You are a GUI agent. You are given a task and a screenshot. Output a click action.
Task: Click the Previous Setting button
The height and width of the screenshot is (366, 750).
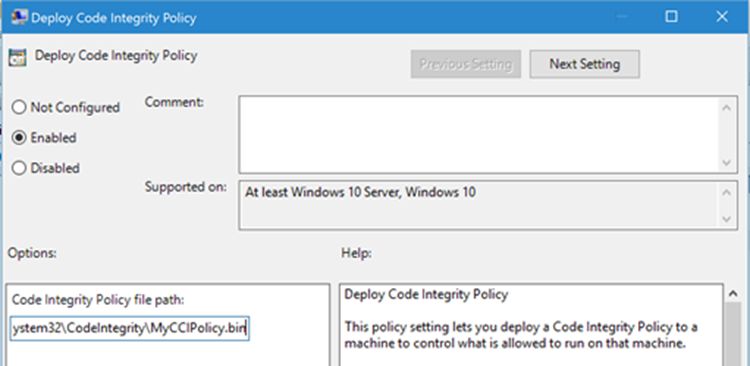pos(465,64)
